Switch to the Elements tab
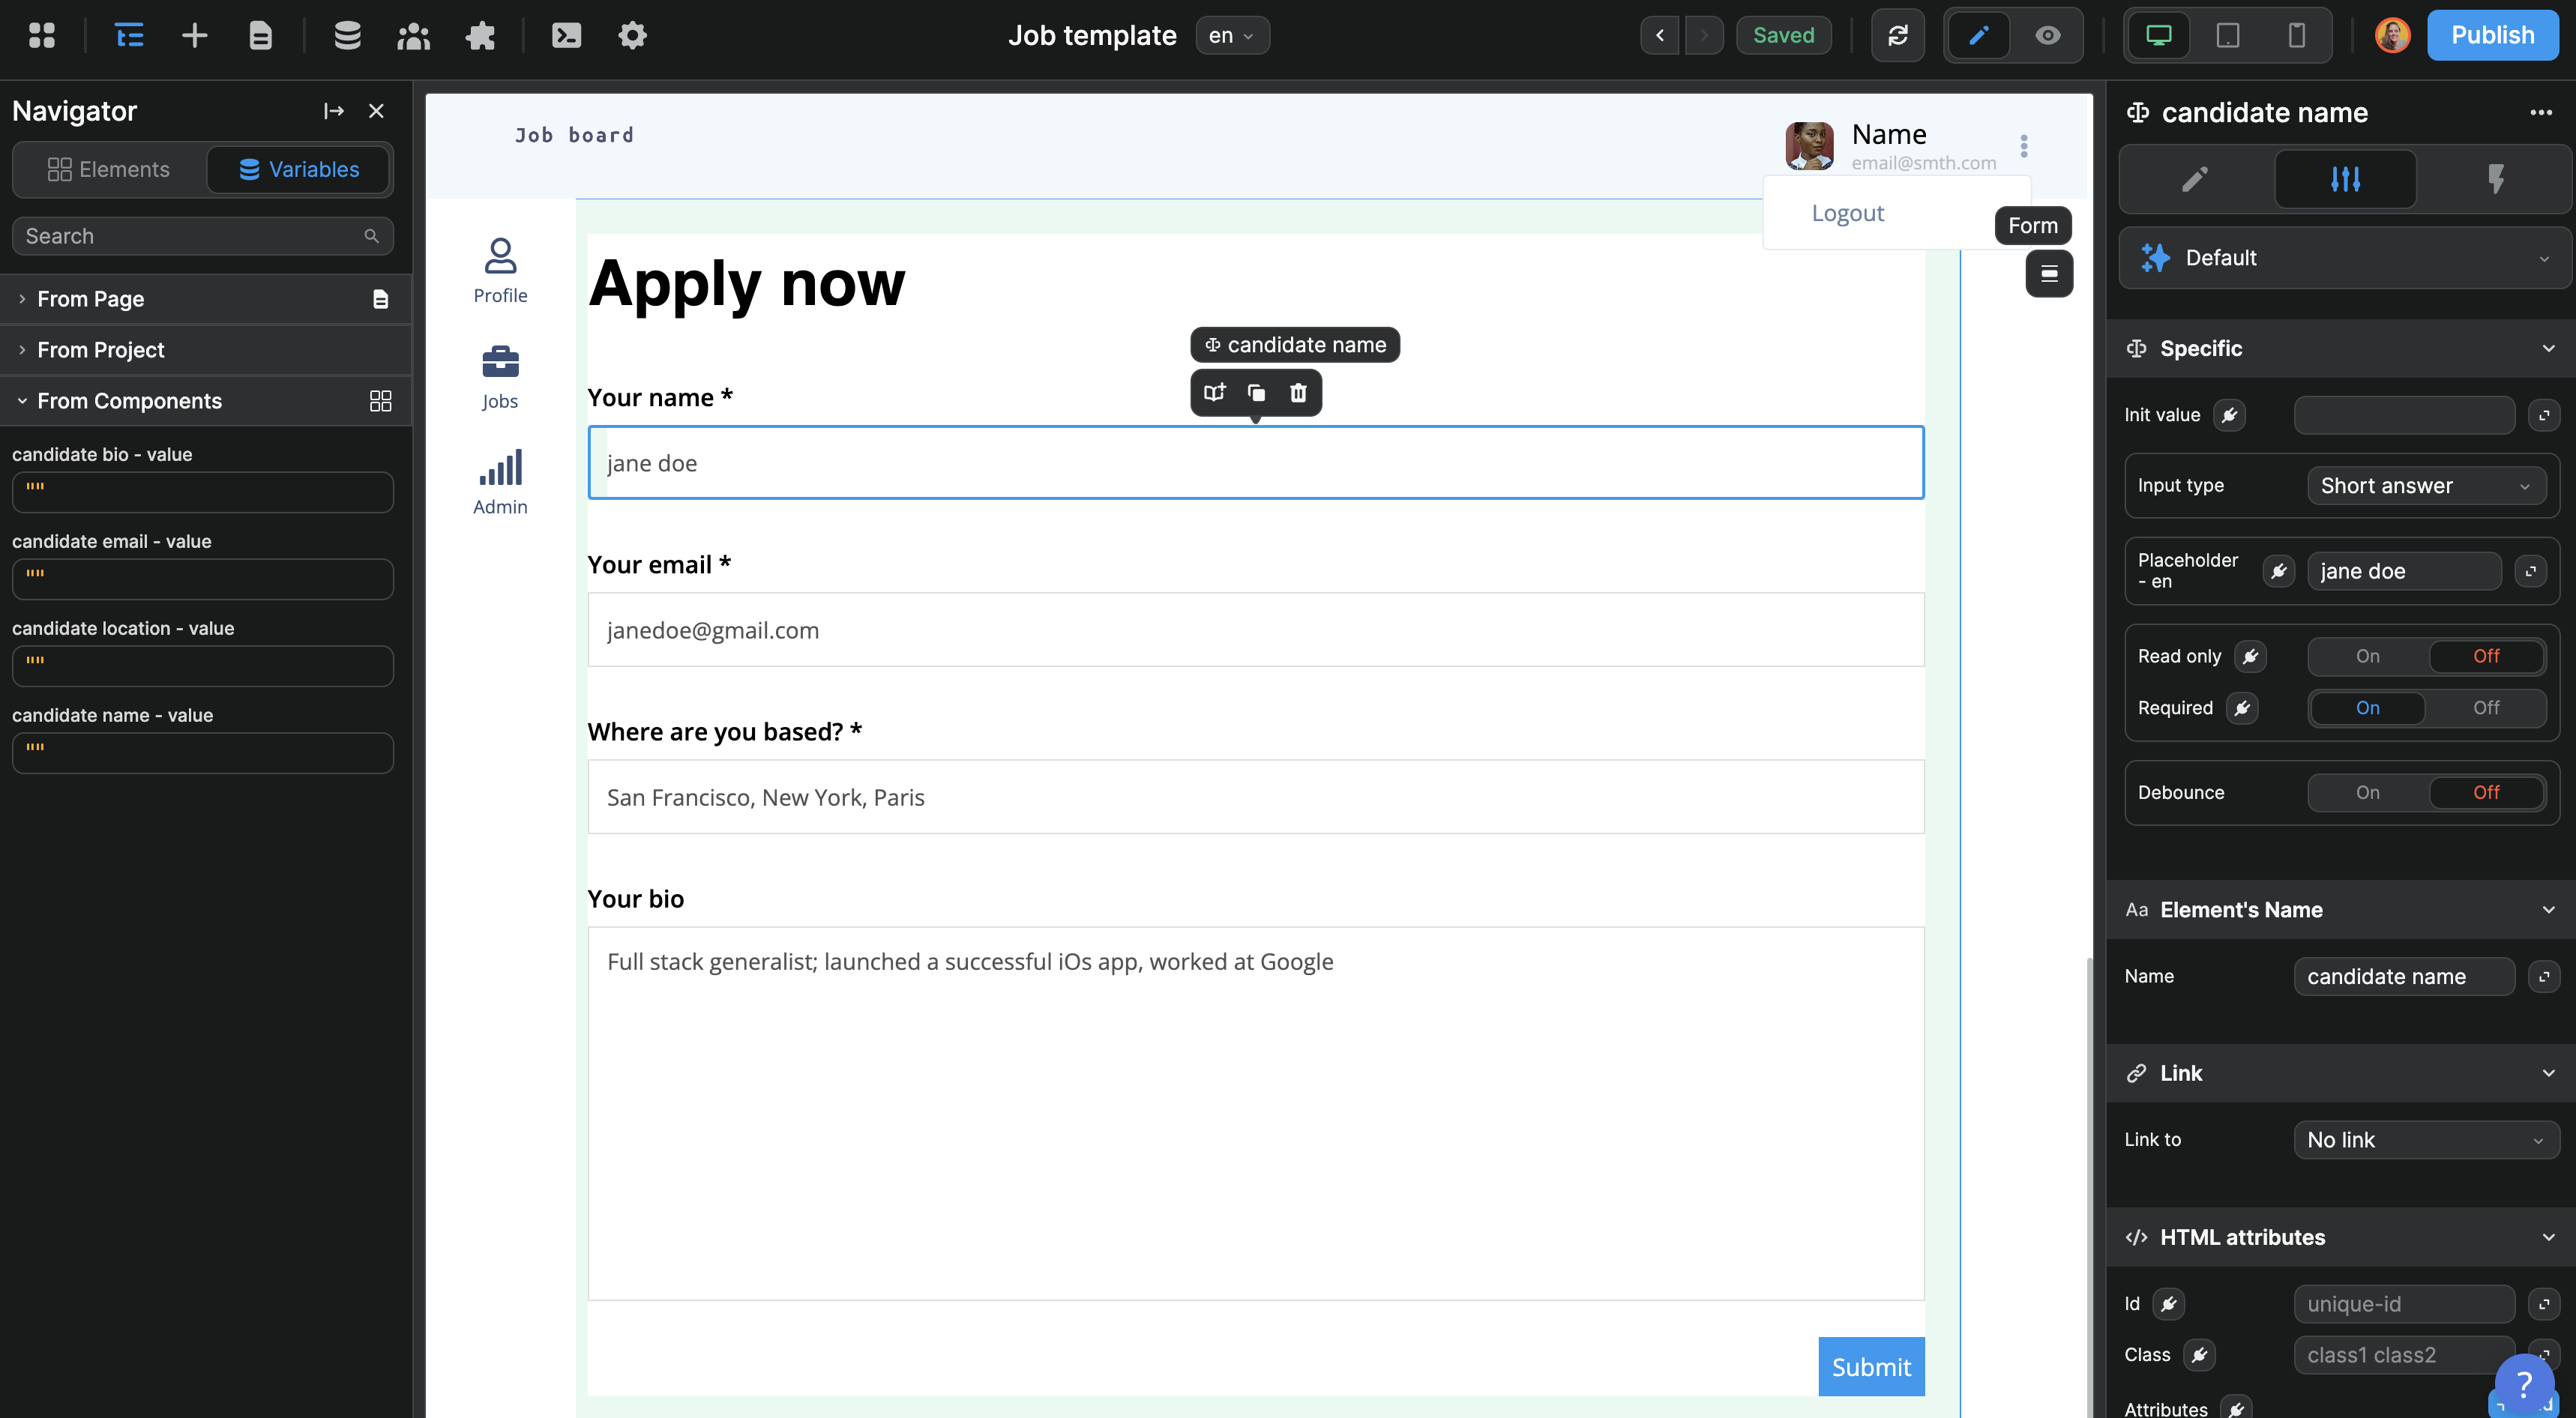 tap(109, 169)
